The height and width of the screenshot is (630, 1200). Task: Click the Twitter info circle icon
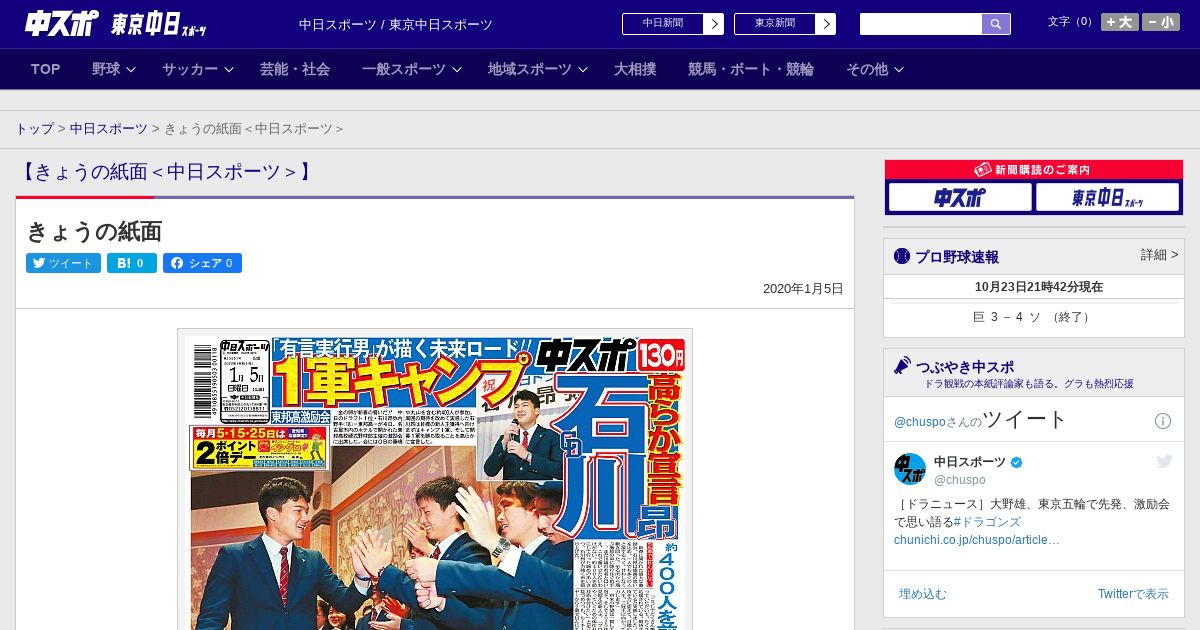[1163, 421]
